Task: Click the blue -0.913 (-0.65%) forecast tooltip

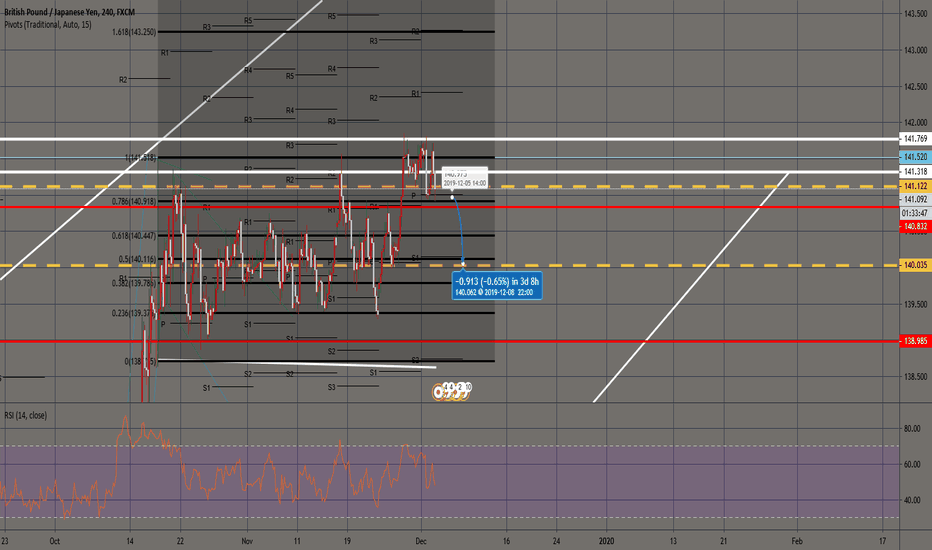Action: [497, 286]
